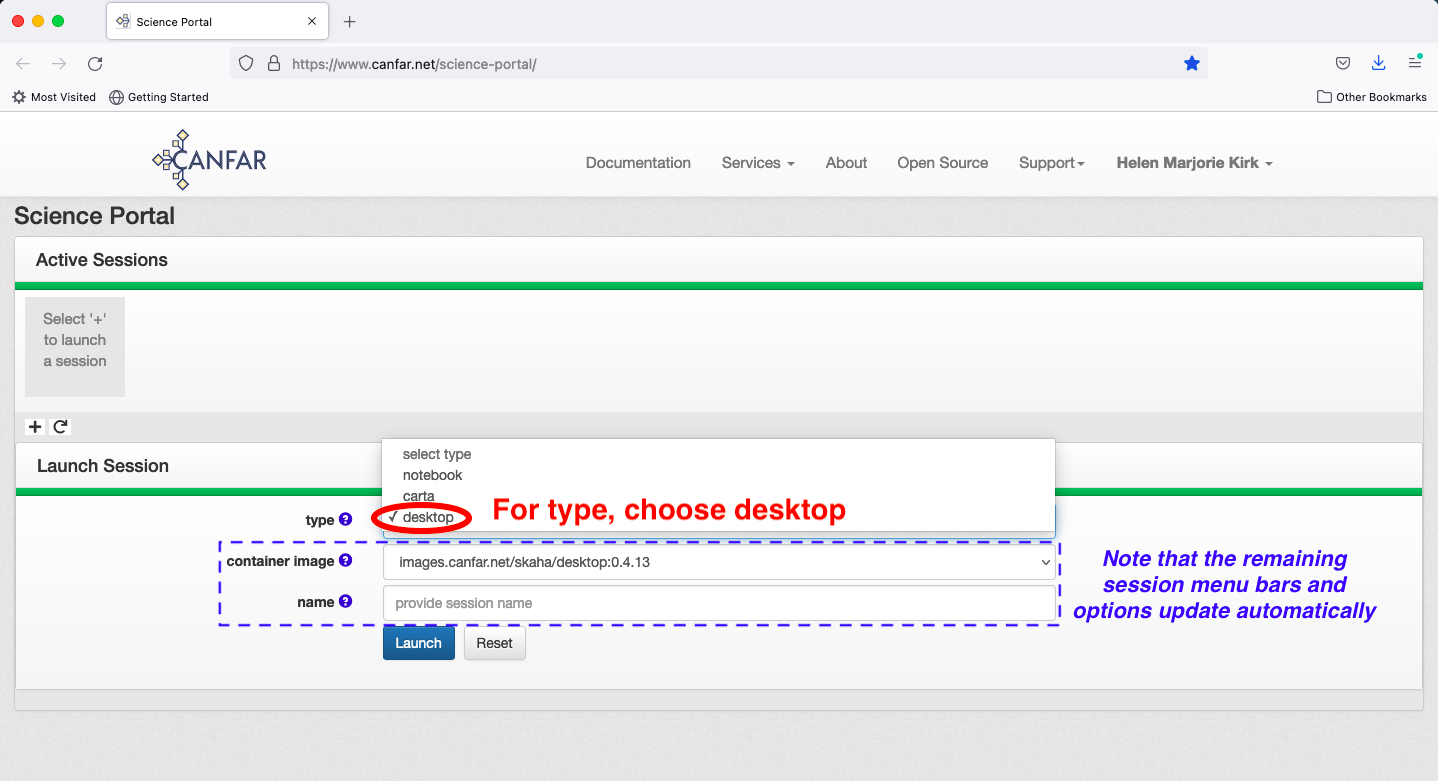Reload the page in the browser
This screenshot has height=781, width=1438.
pos(95,63)
